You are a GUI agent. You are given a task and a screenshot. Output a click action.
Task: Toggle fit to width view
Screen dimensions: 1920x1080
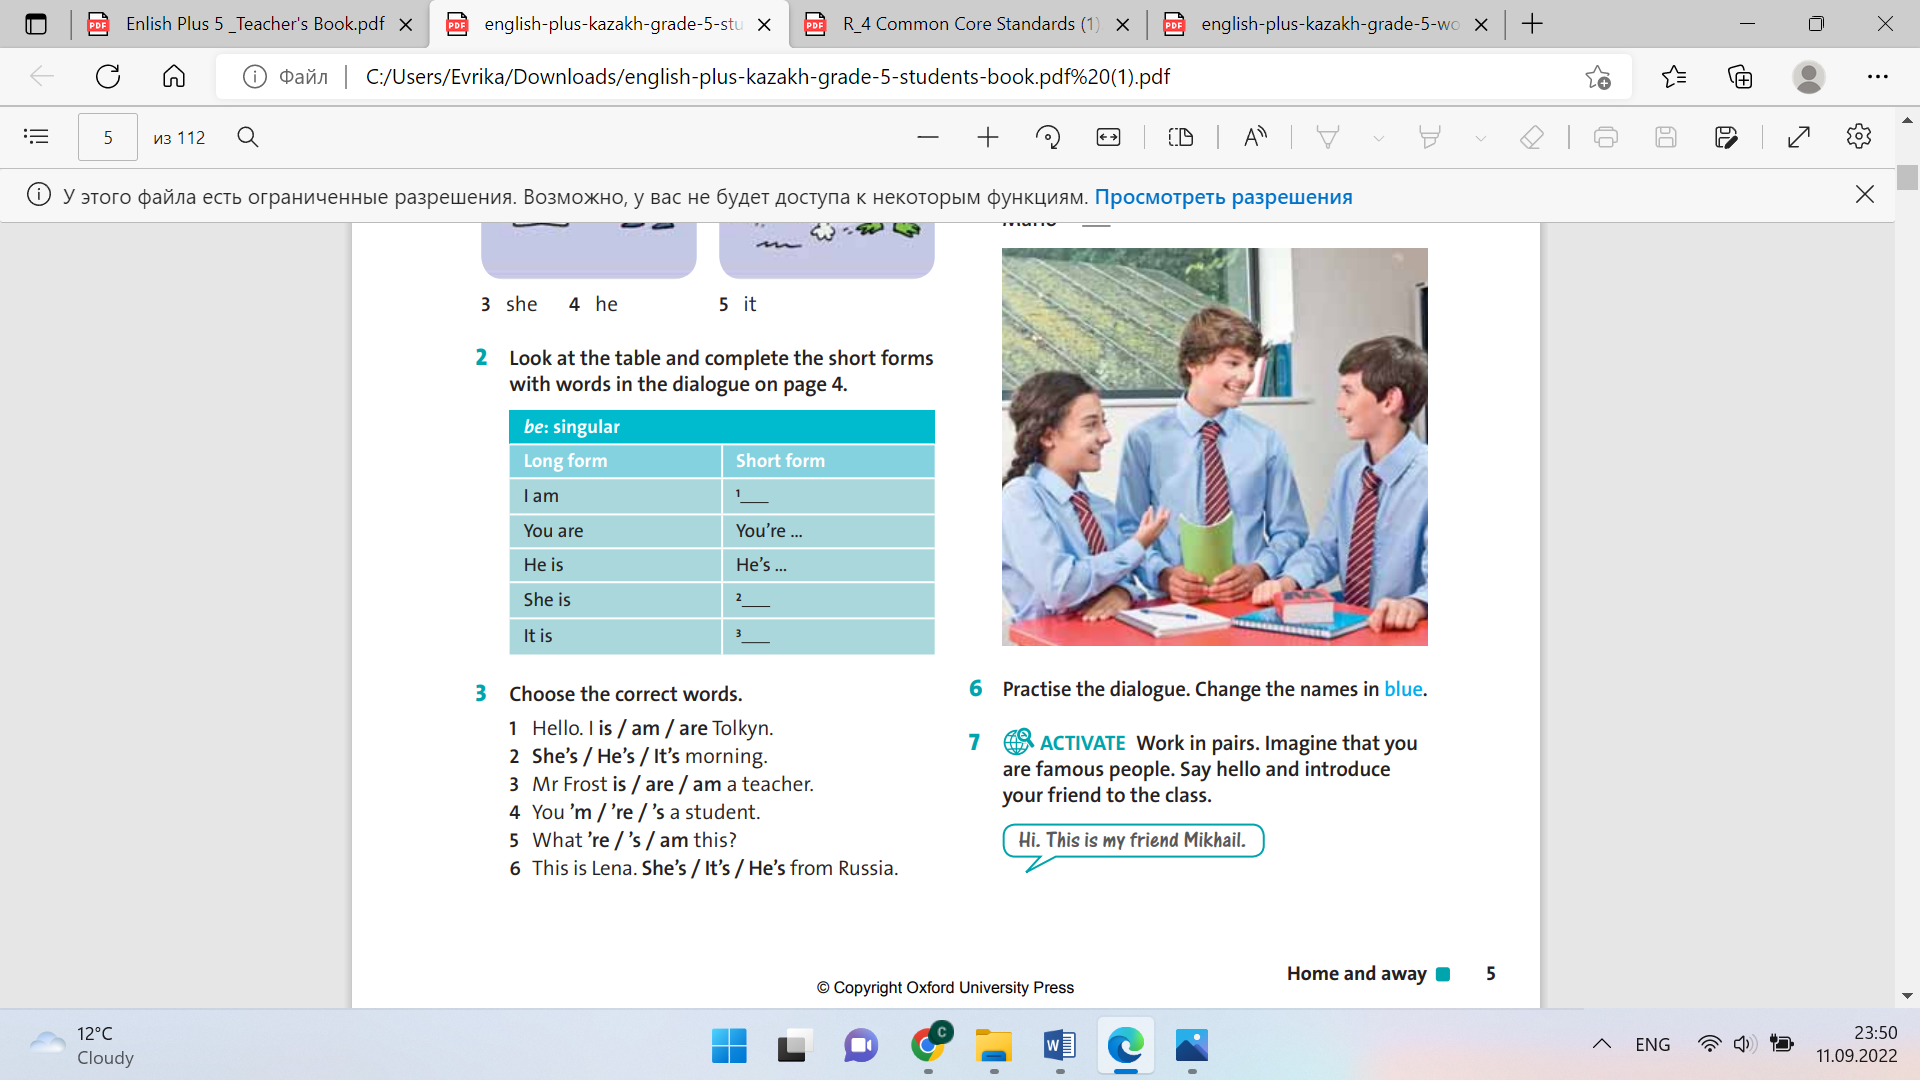(1108, 137)
